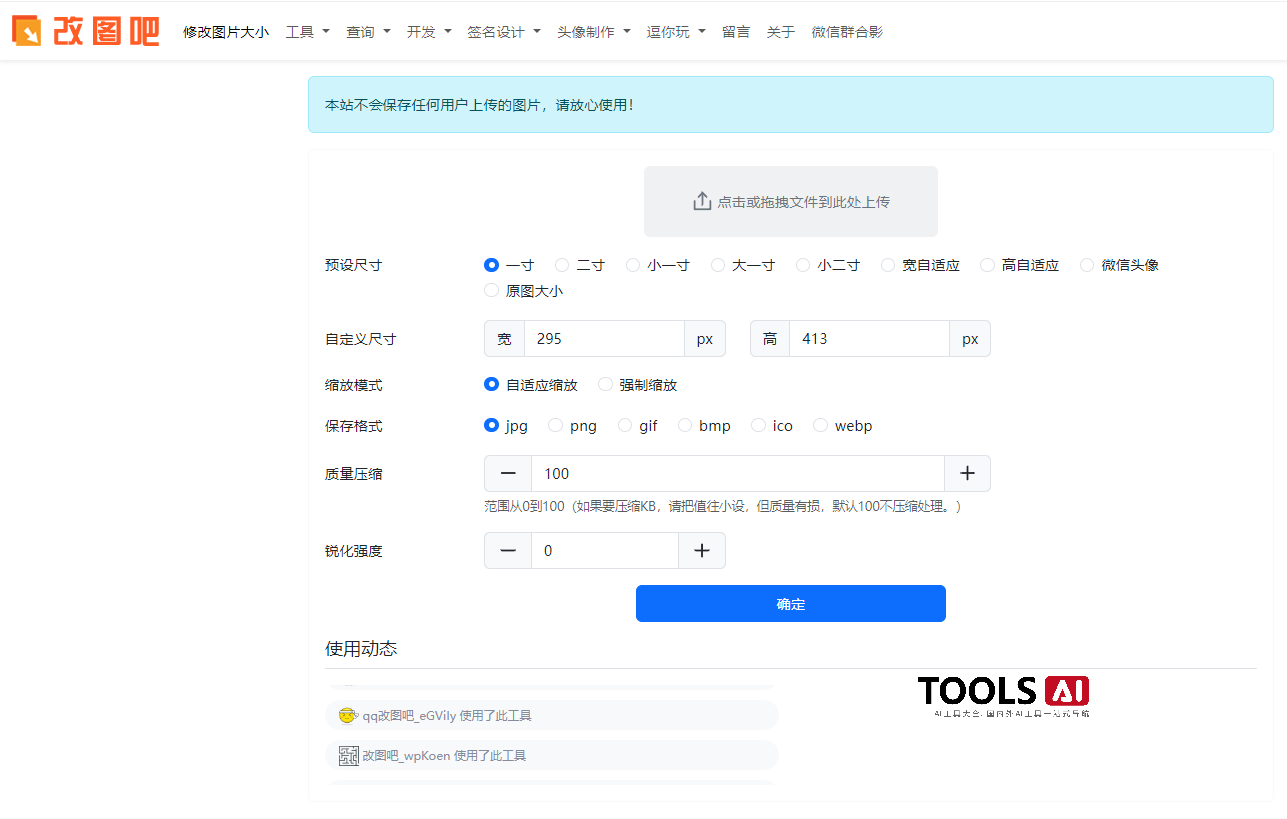Click the upload icon to add a file
This screenshot has height=819, width=1287.
pyautogui.click(x=702, y=199)
